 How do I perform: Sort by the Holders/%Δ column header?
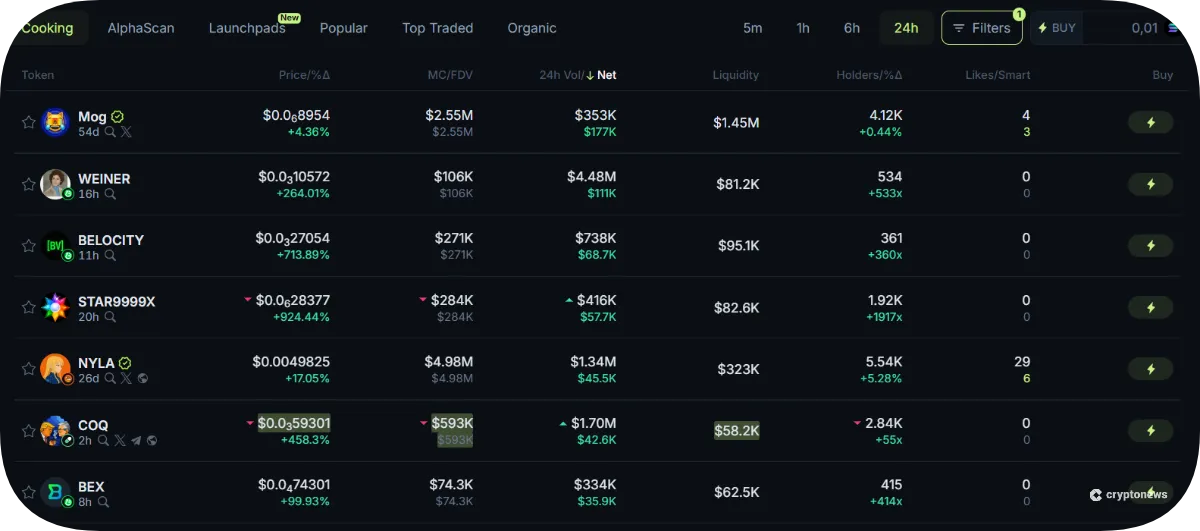point(869,75)
